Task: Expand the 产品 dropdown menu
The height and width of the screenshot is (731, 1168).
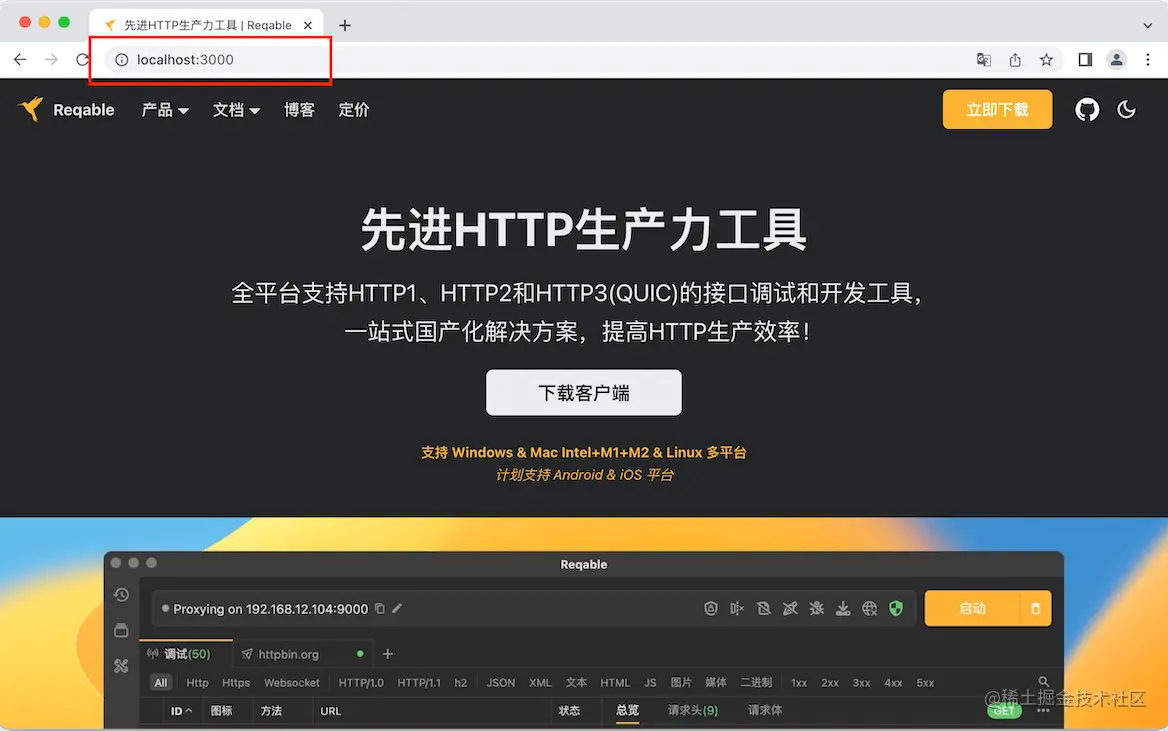Action: click(x=165, y=110)
